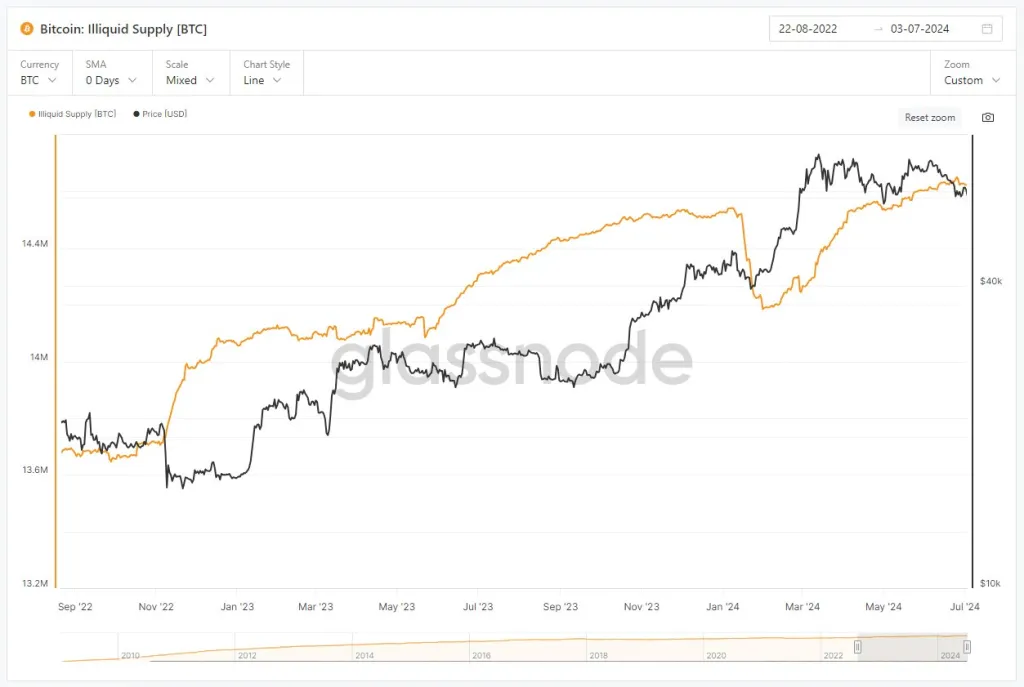This screenshot has width=1024, height=687.
Task: Click the Reset zoom button
Action: point(929,117)
